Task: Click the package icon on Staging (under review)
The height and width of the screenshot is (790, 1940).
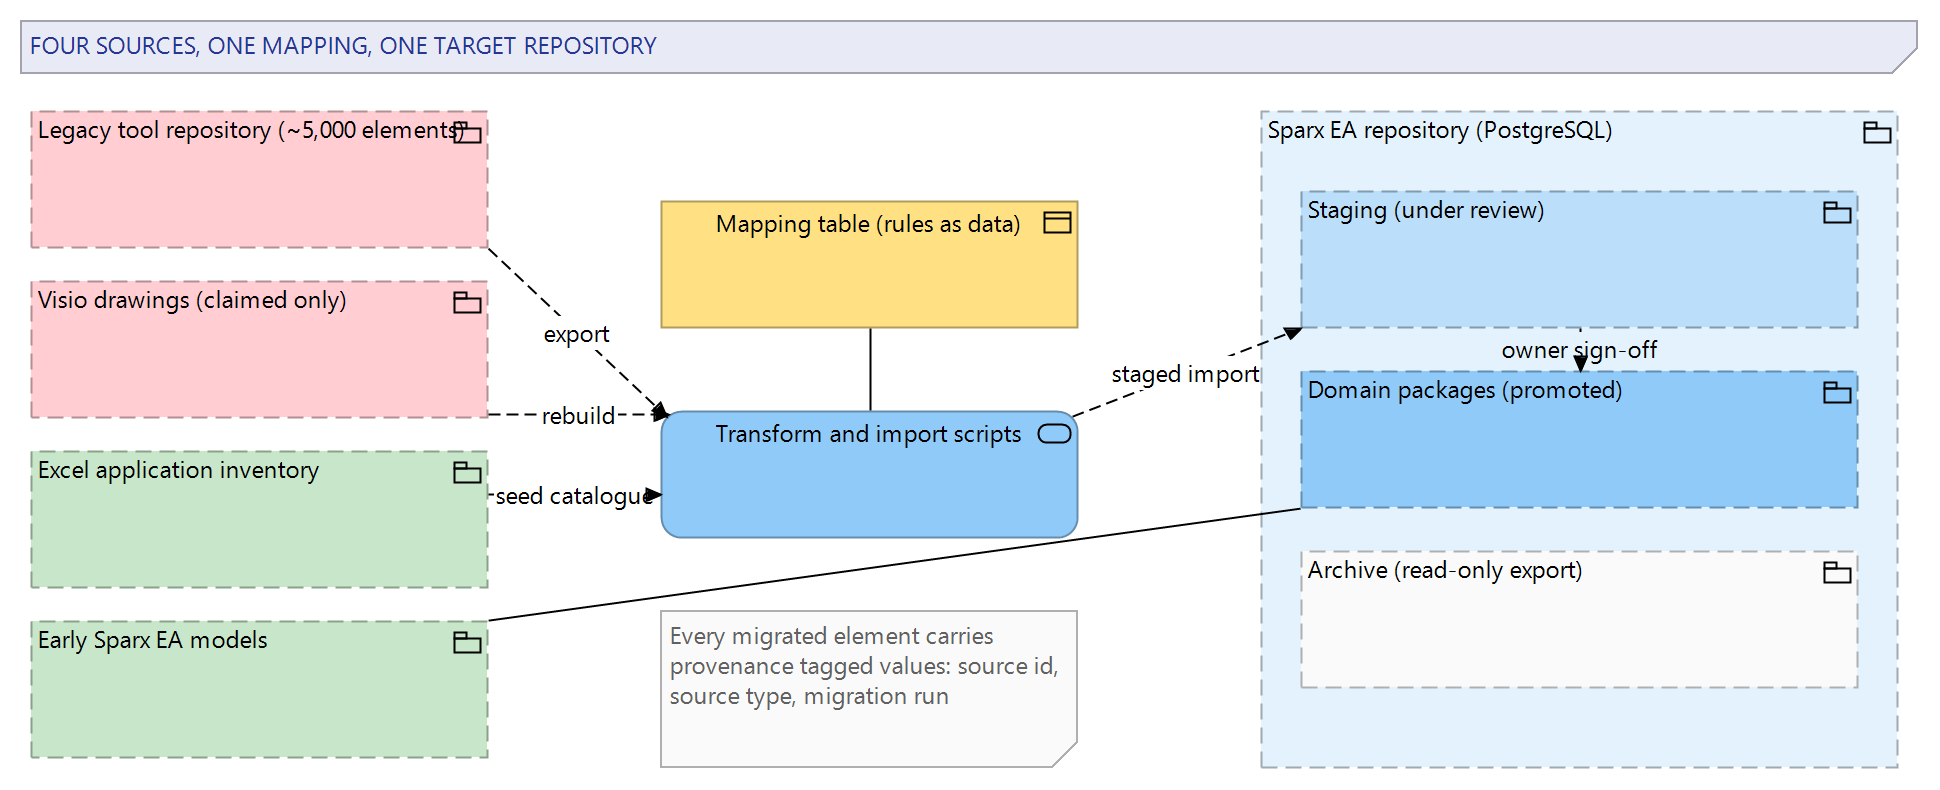Action: pyautogui.click(x=1837, y=213)
